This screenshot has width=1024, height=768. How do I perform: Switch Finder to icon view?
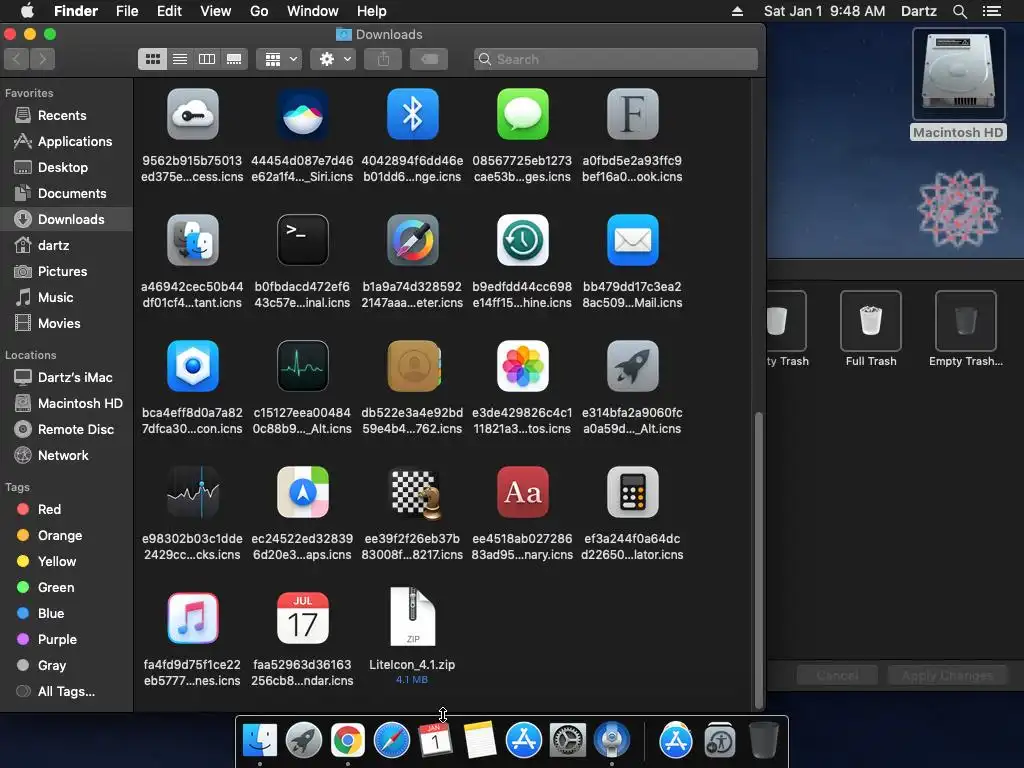click(152, 59)
